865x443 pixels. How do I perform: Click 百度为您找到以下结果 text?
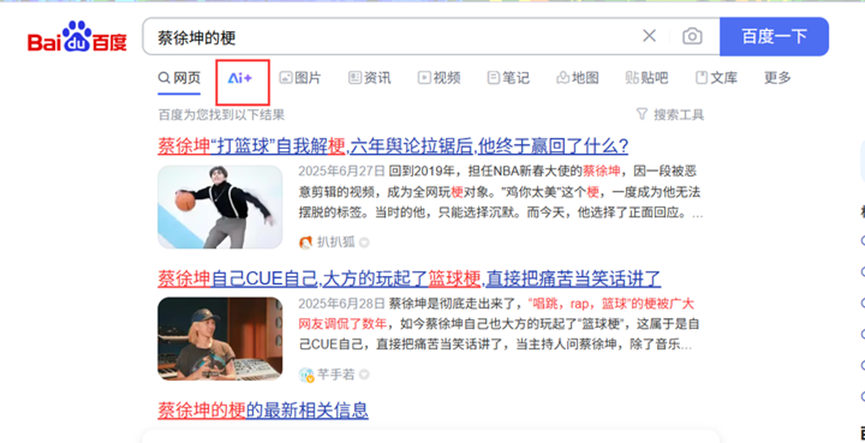(221, 115)
